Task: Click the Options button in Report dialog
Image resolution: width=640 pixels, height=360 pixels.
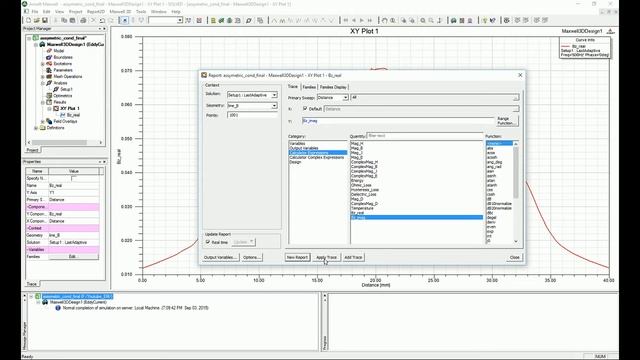Action: [x=251, y=258]
